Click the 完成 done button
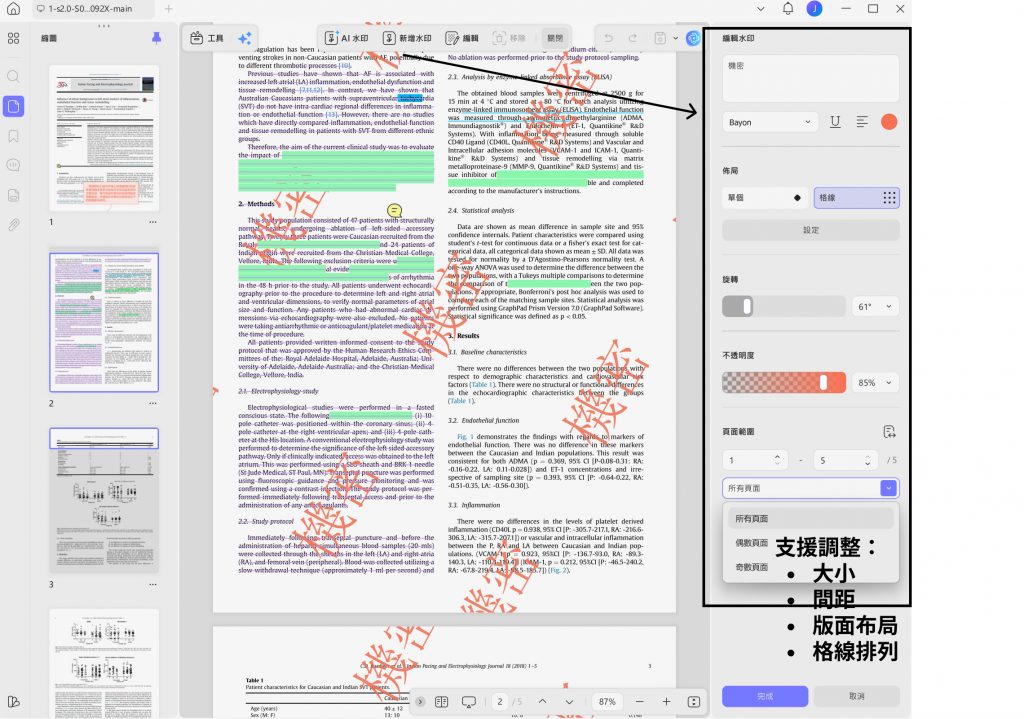Screen dimensions: 1024x719 (765, 696)
